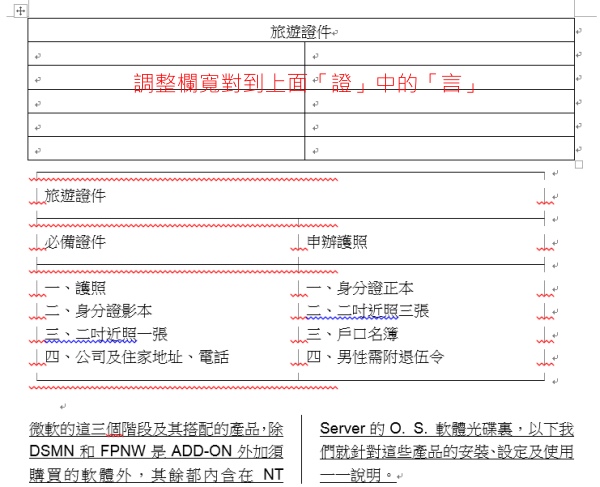The image size is (600, 487).
Task: Click the red annotation text 調整欄寬對到上面
Action: pyautogui.click(x=221, y=83)
